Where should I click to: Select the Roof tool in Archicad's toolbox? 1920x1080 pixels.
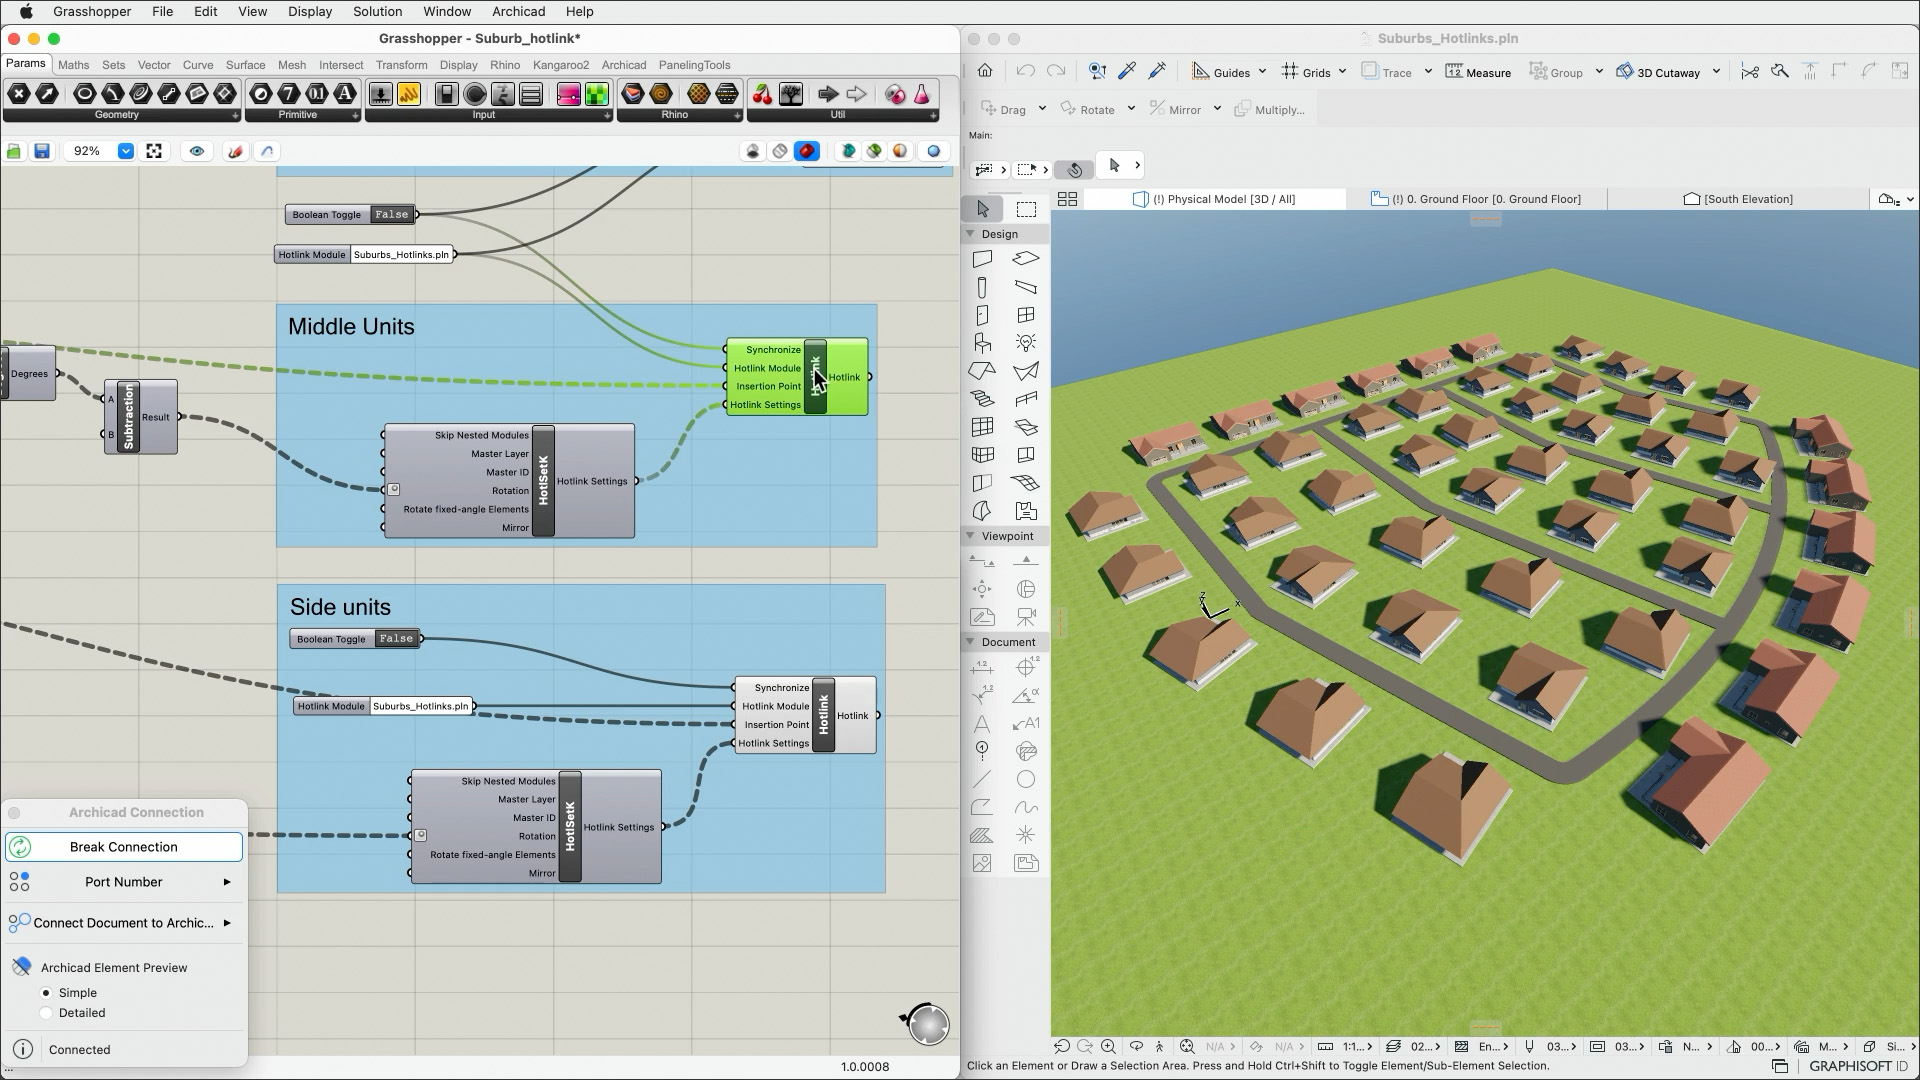pyautogui.click(x=982, y=371)
